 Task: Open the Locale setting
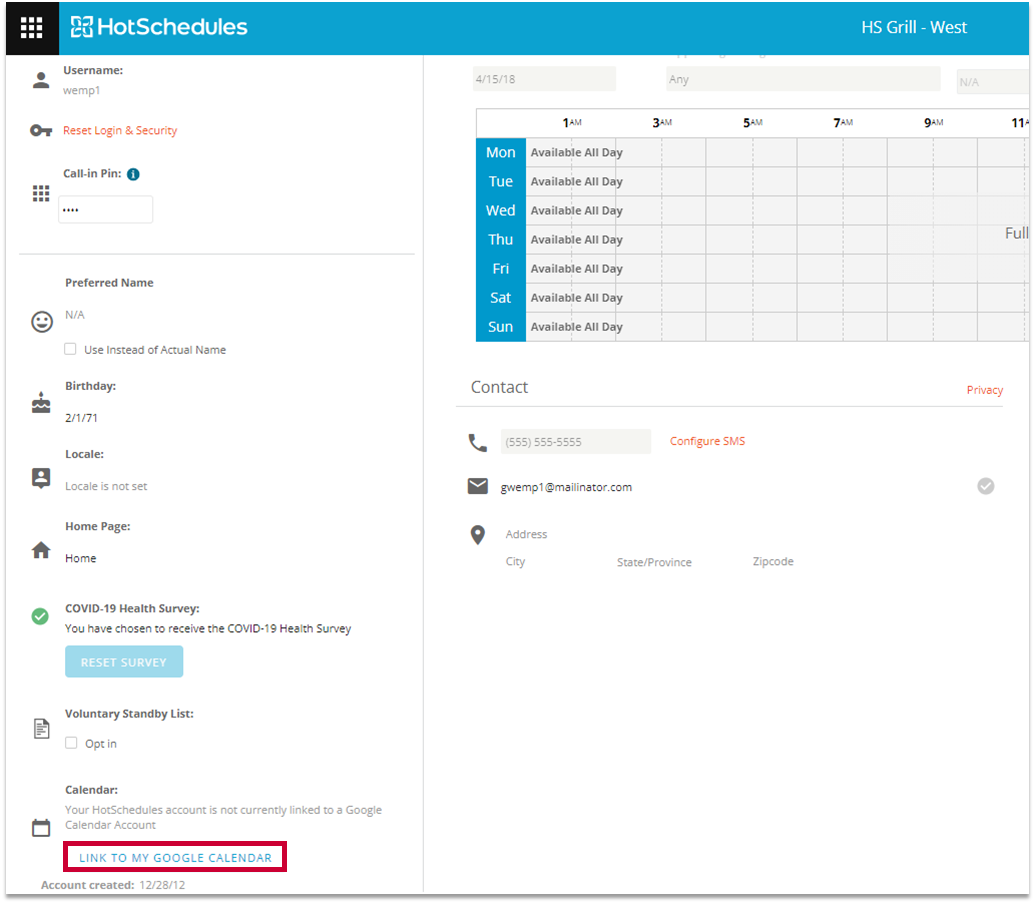[106, 486]
